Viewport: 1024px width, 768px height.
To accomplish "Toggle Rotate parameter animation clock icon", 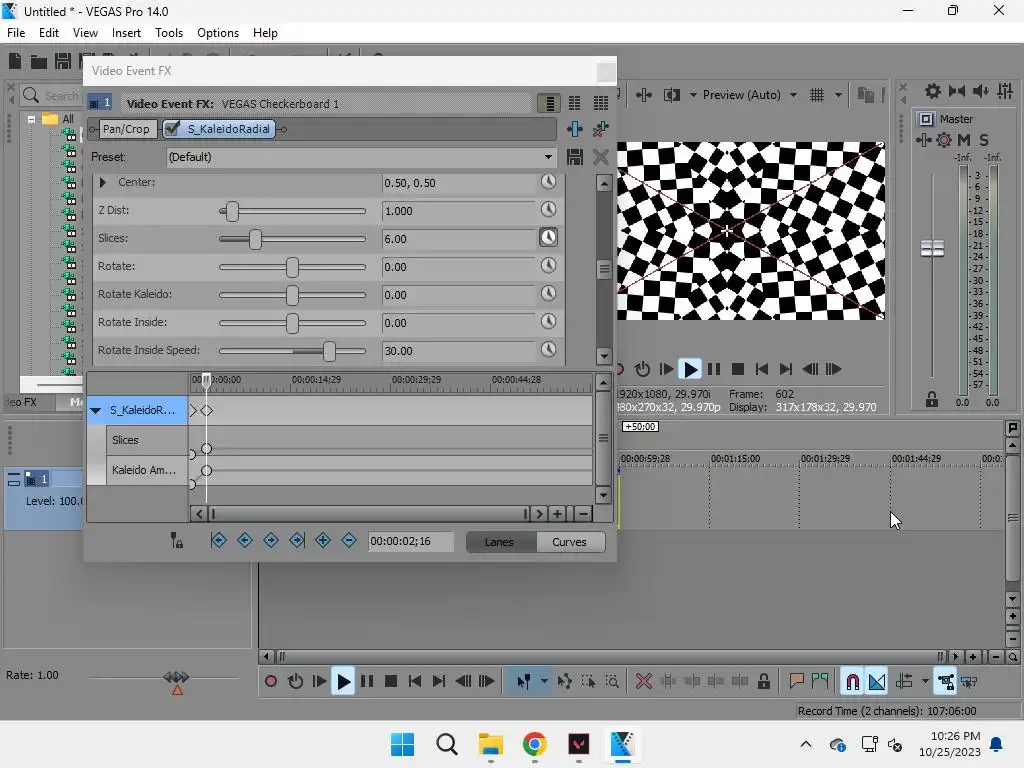I will point(549,266).
